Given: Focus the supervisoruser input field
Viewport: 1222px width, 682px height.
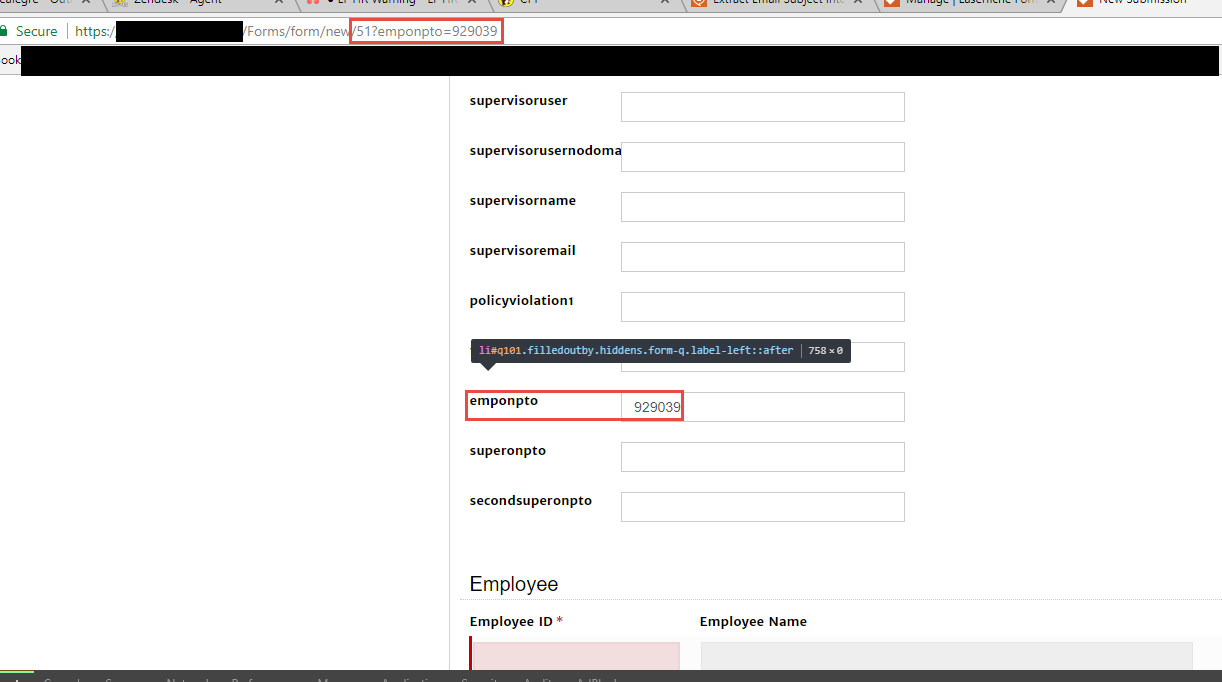Looking at the screenshot, I should 763,107.
